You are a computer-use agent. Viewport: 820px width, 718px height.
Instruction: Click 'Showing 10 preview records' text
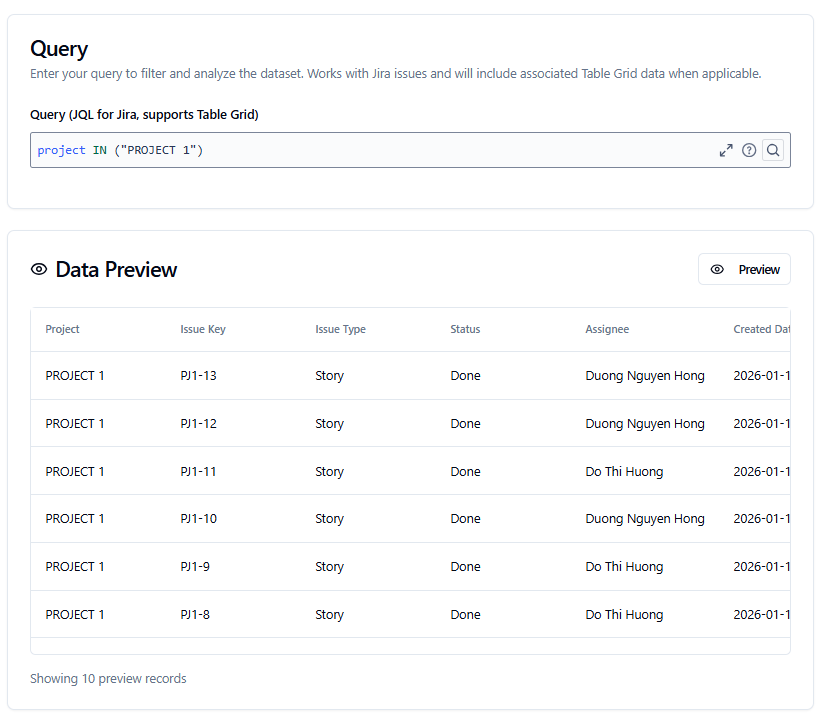[x=108, y=679]
